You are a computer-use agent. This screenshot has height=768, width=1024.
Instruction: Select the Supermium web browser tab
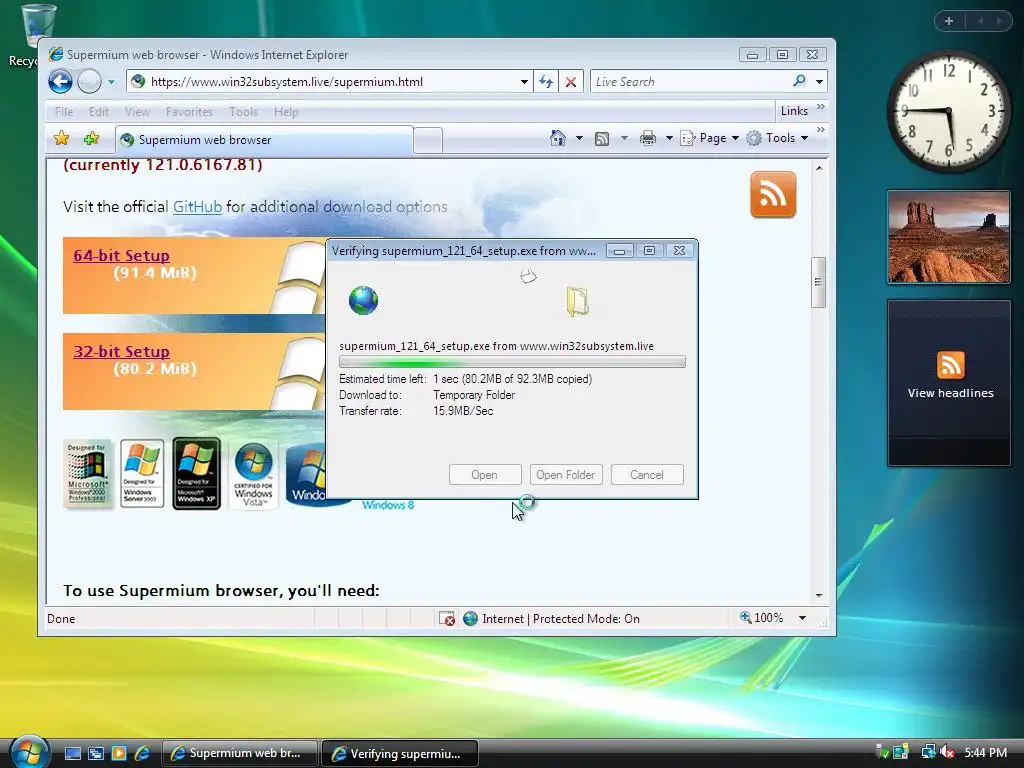coord(264,140)
